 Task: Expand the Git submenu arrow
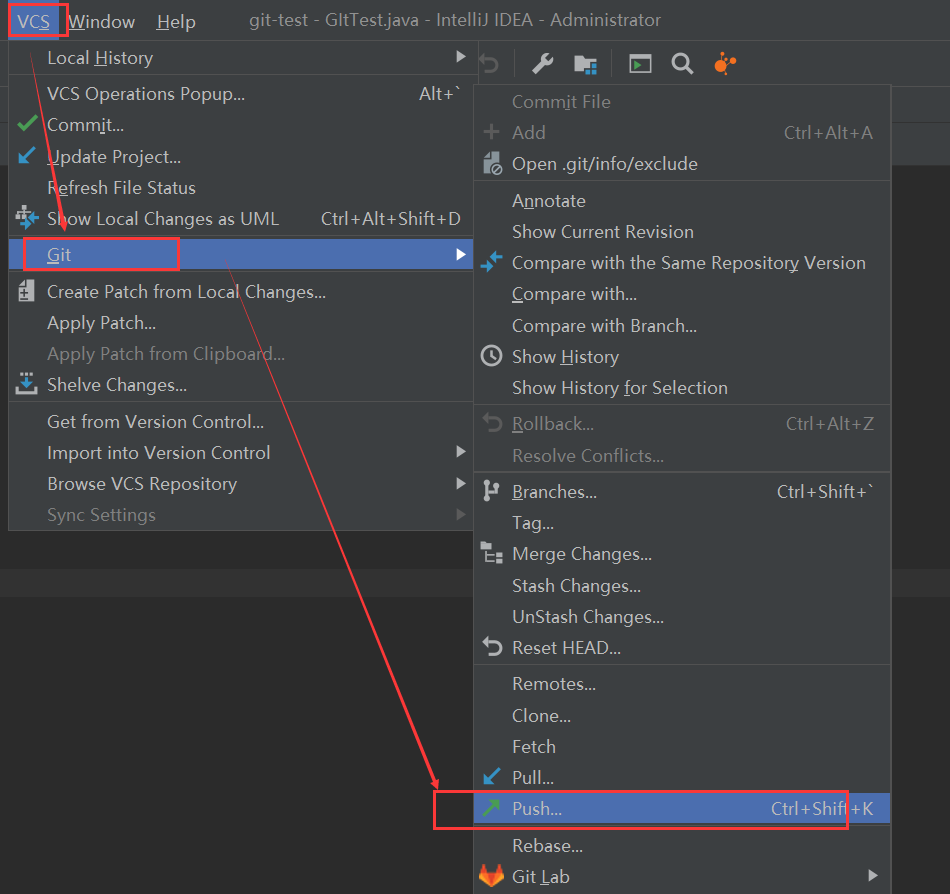(460, 254)
